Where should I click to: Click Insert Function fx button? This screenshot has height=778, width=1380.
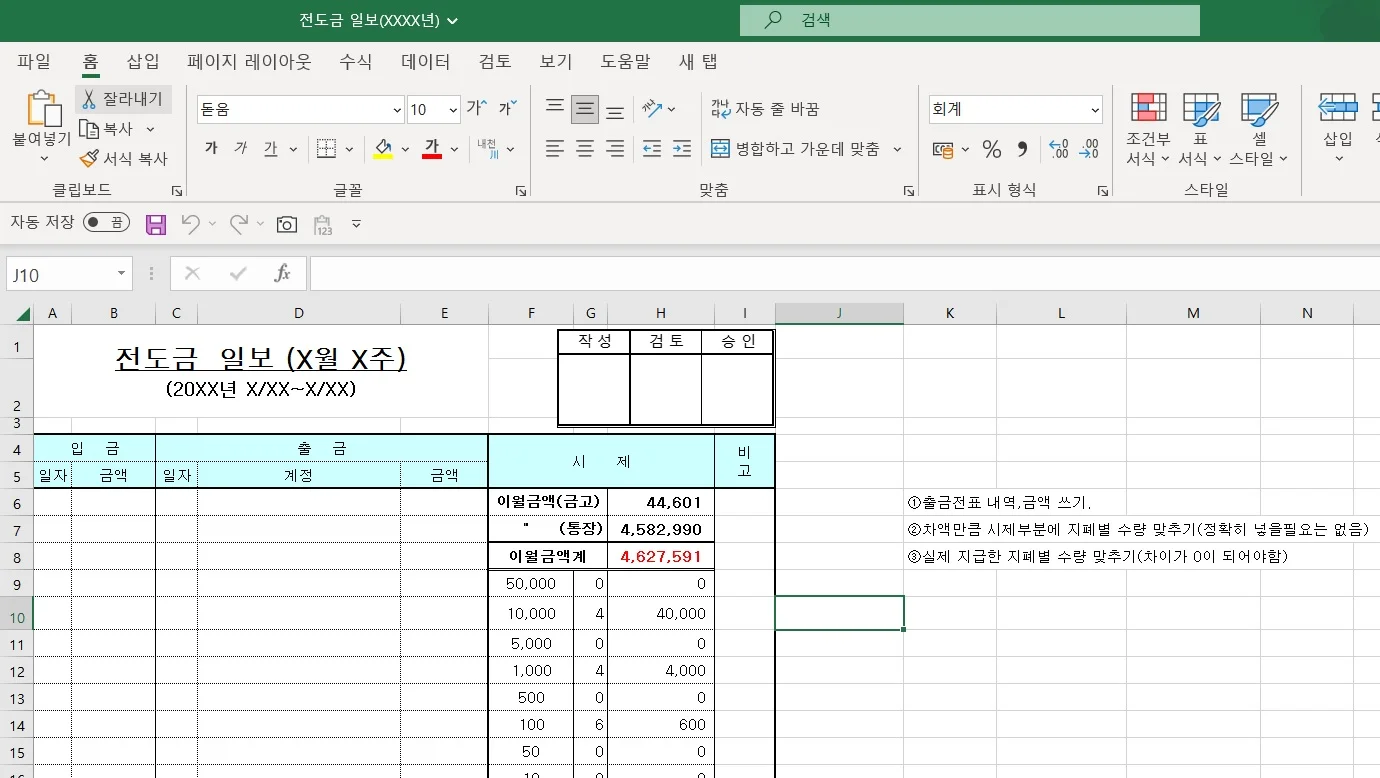[x=283, y=274]
